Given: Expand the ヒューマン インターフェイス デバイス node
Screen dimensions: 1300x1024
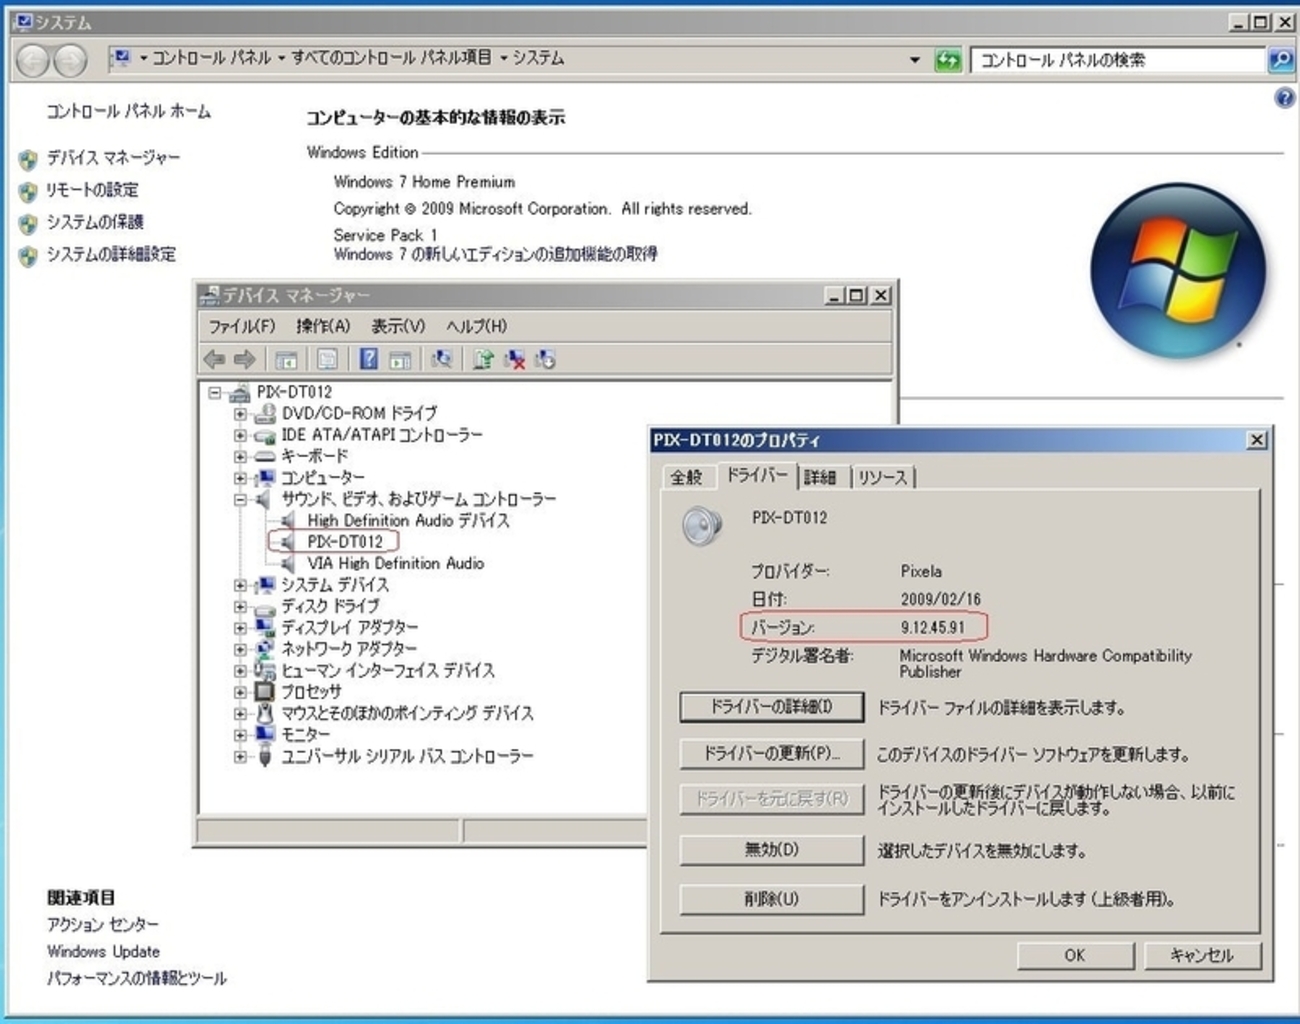Looking at the screenshot, I should click(240, 670).
